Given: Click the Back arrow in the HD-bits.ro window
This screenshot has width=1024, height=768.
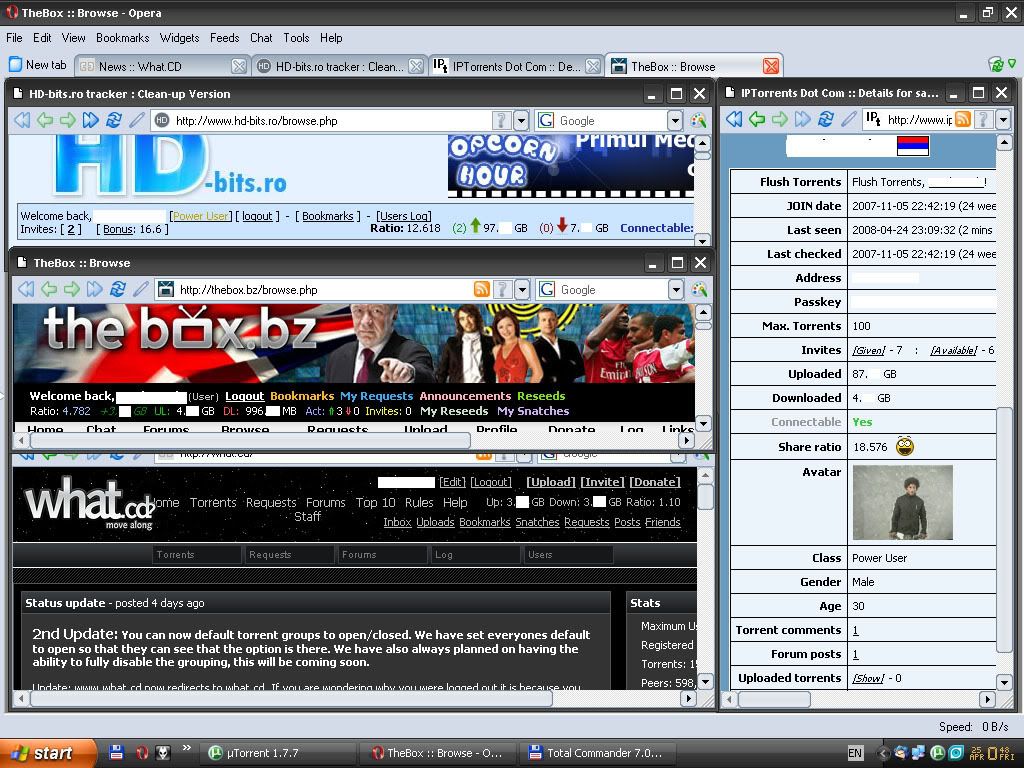Looking at the screenshot, I should [x=44, y=120].
